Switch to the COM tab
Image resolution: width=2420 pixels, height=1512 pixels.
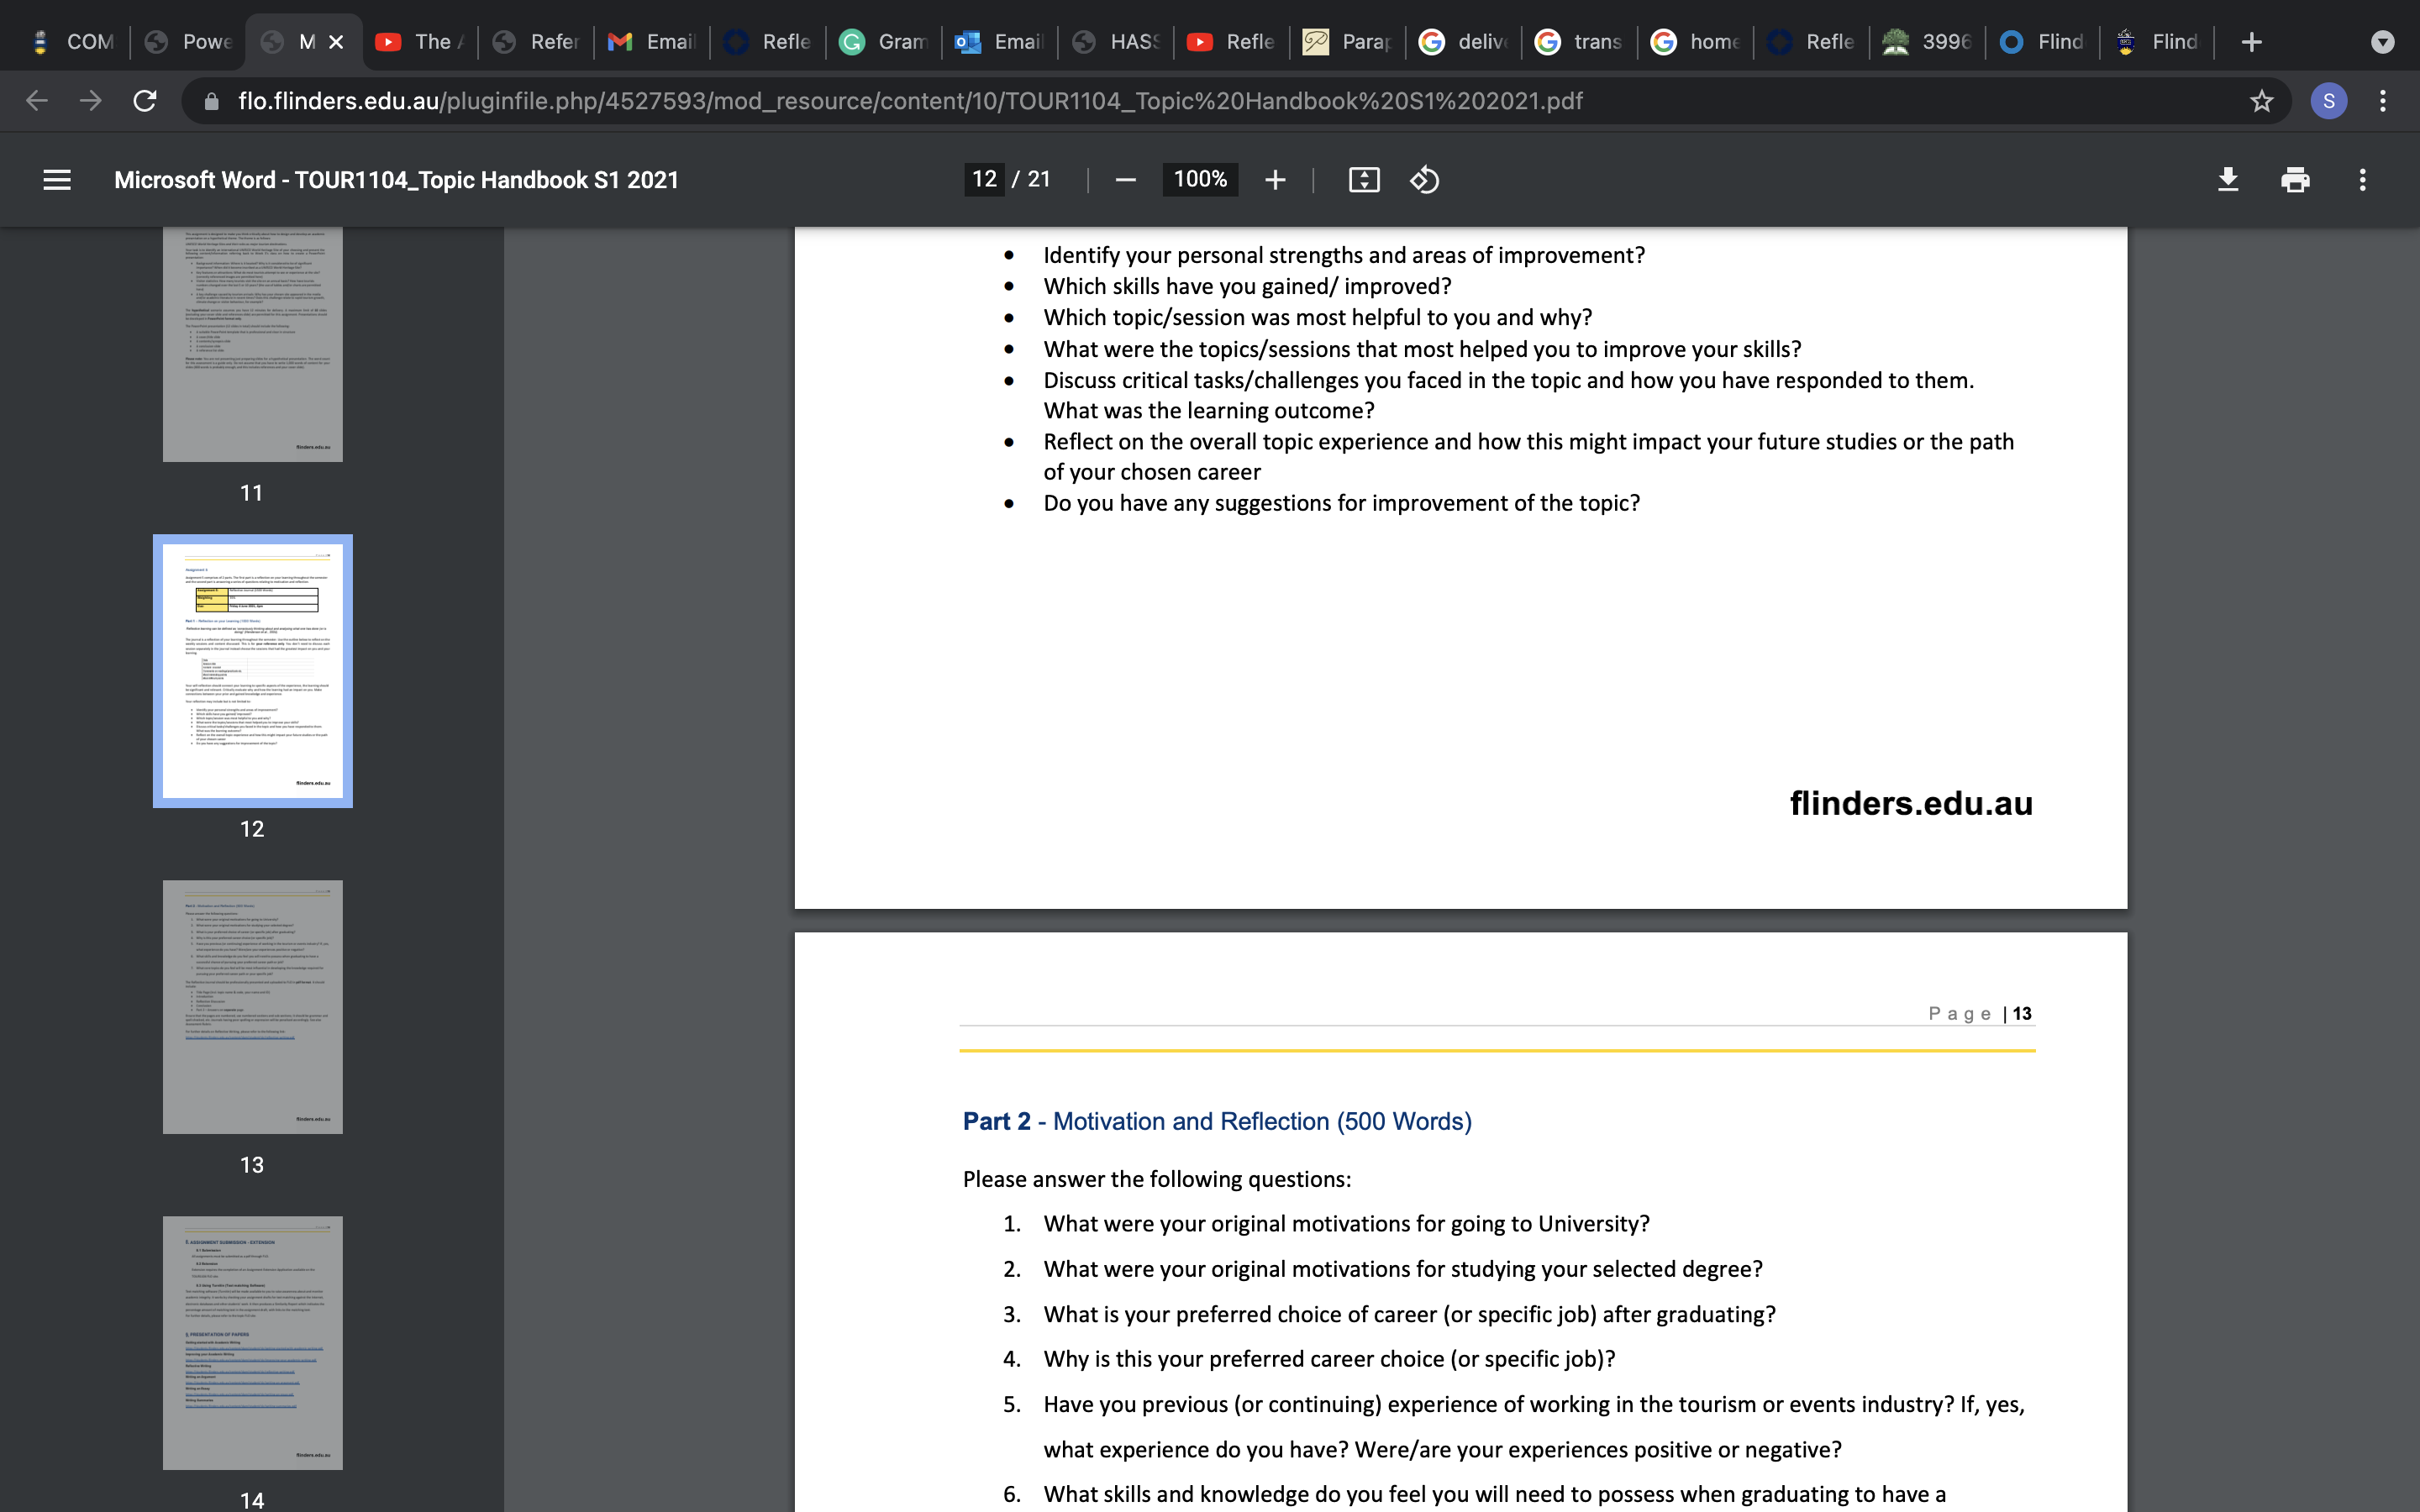72,42
